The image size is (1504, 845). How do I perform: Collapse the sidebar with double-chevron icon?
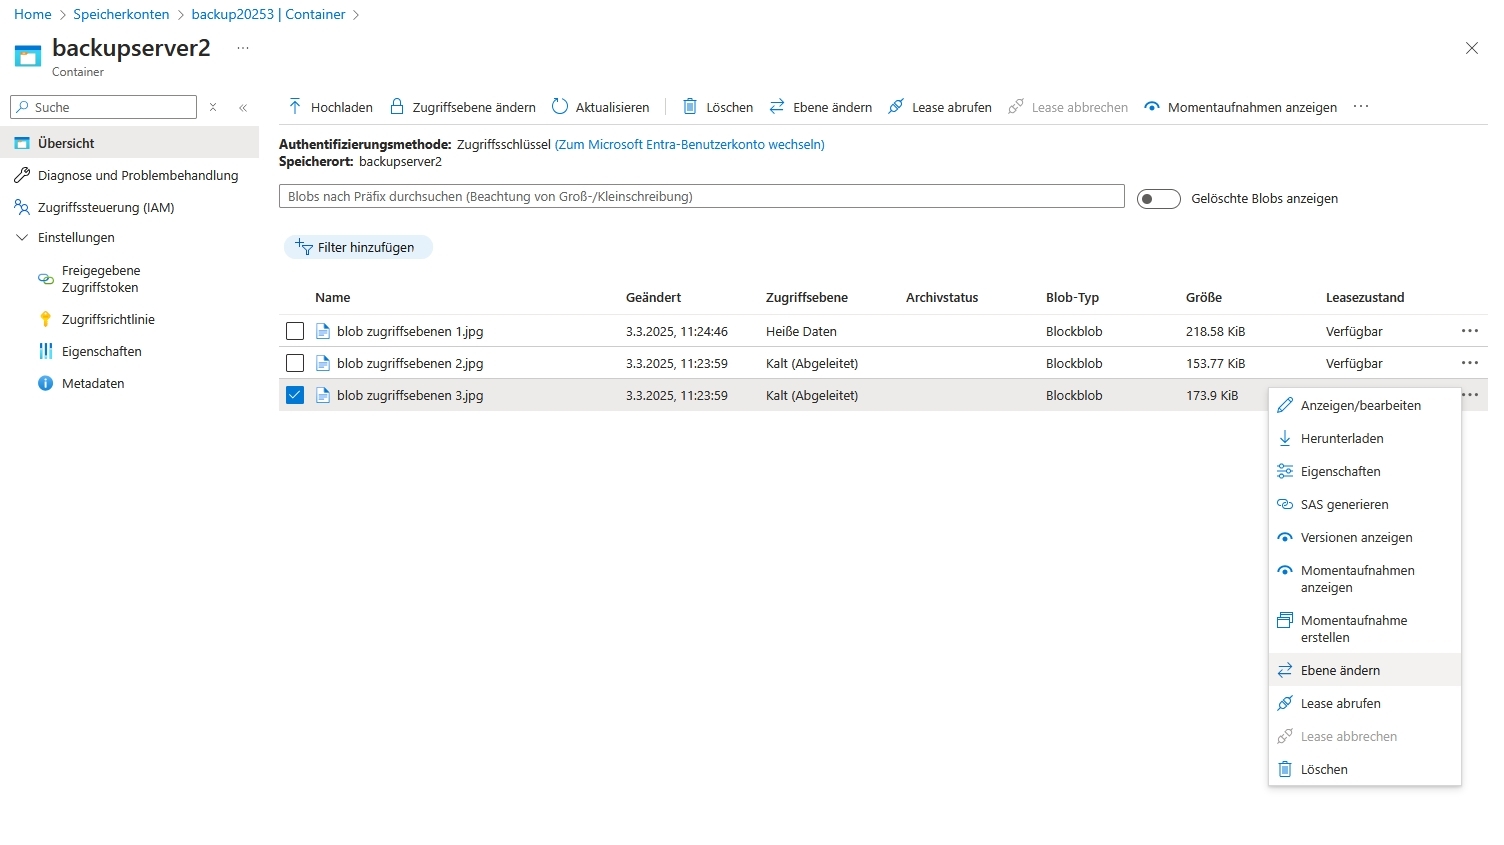click(243, 107)
